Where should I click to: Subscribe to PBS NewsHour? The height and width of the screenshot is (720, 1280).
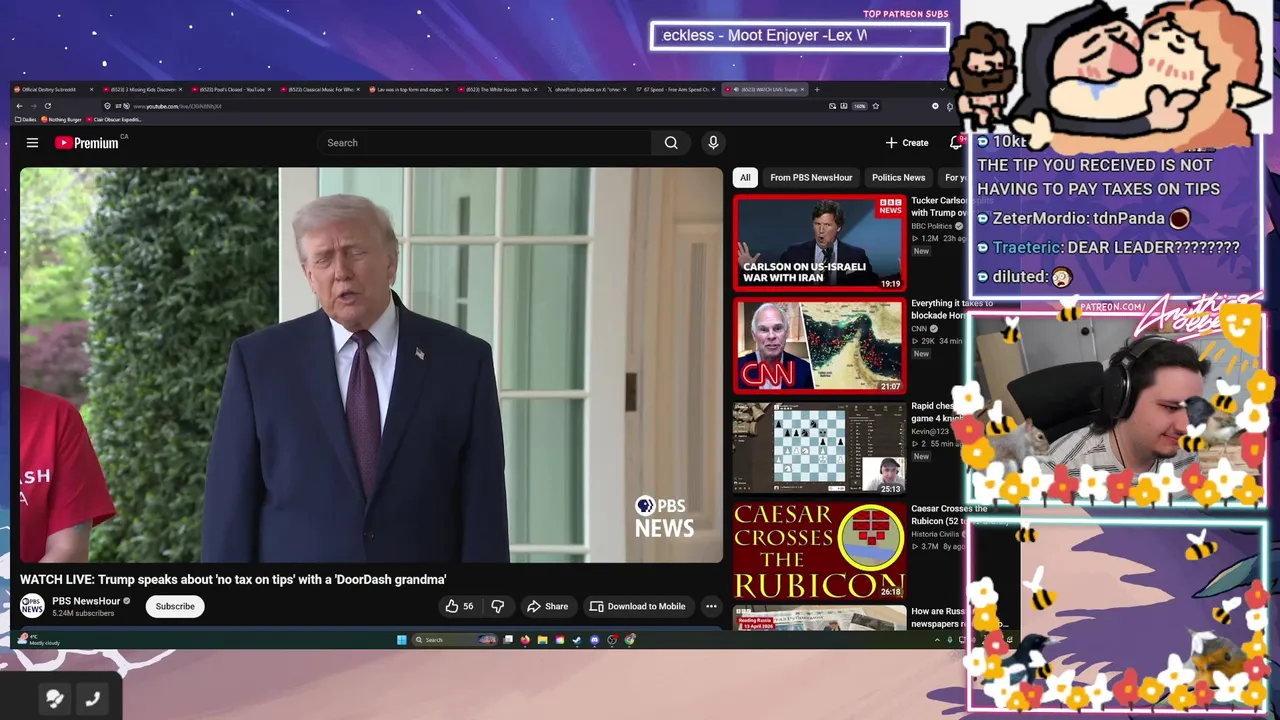coord(175,606)
